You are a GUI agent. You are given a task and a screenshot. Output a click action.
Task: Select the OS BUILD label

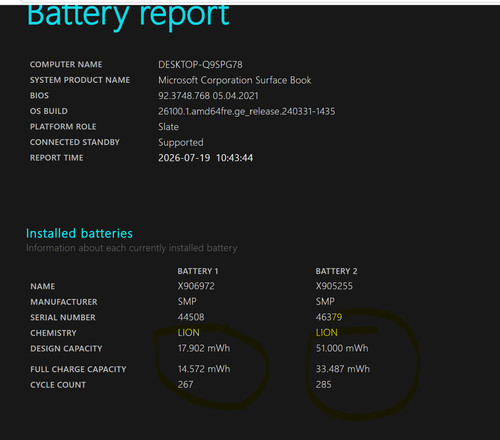point(49,111)
